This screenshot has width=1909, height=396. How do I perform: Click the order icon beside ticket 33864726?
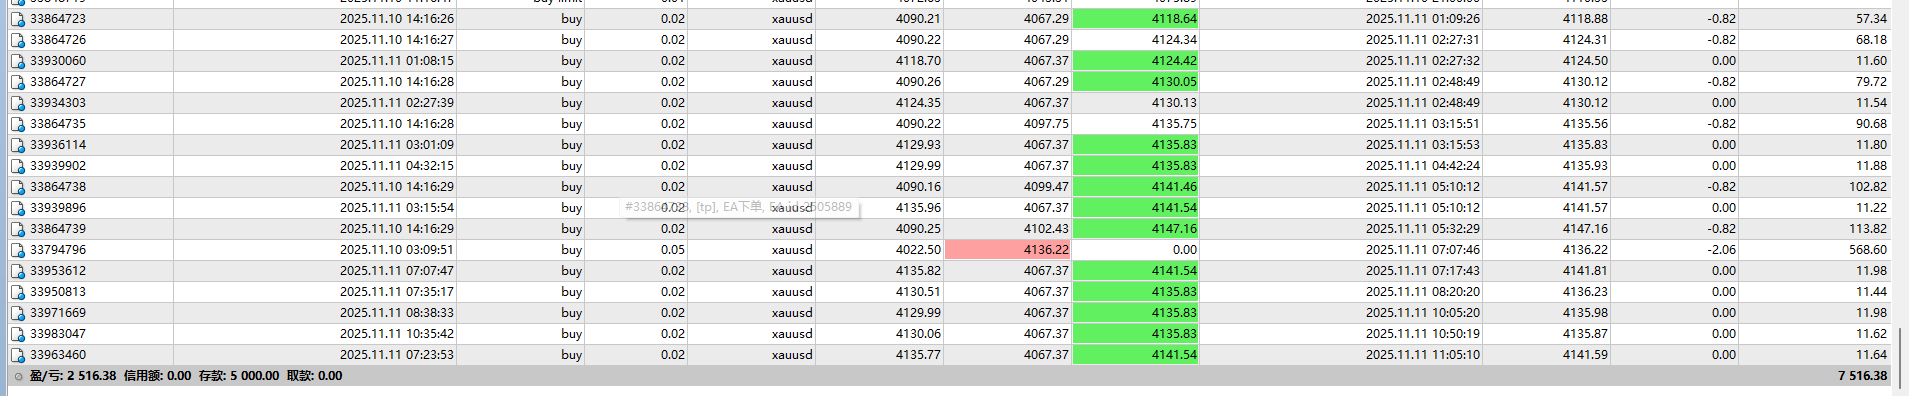(17, 40)
